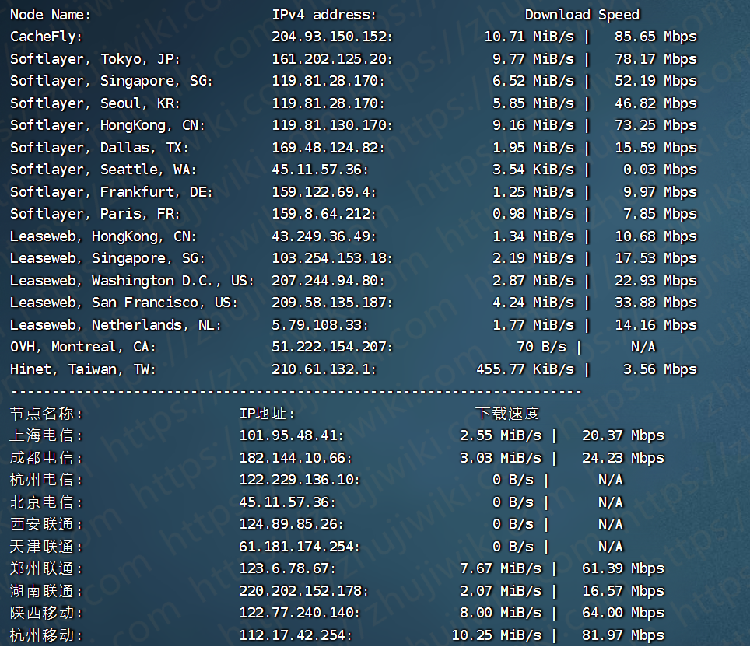Click the 20.37 Mbps speed value

pyautogui.click(x=623, y=436)
